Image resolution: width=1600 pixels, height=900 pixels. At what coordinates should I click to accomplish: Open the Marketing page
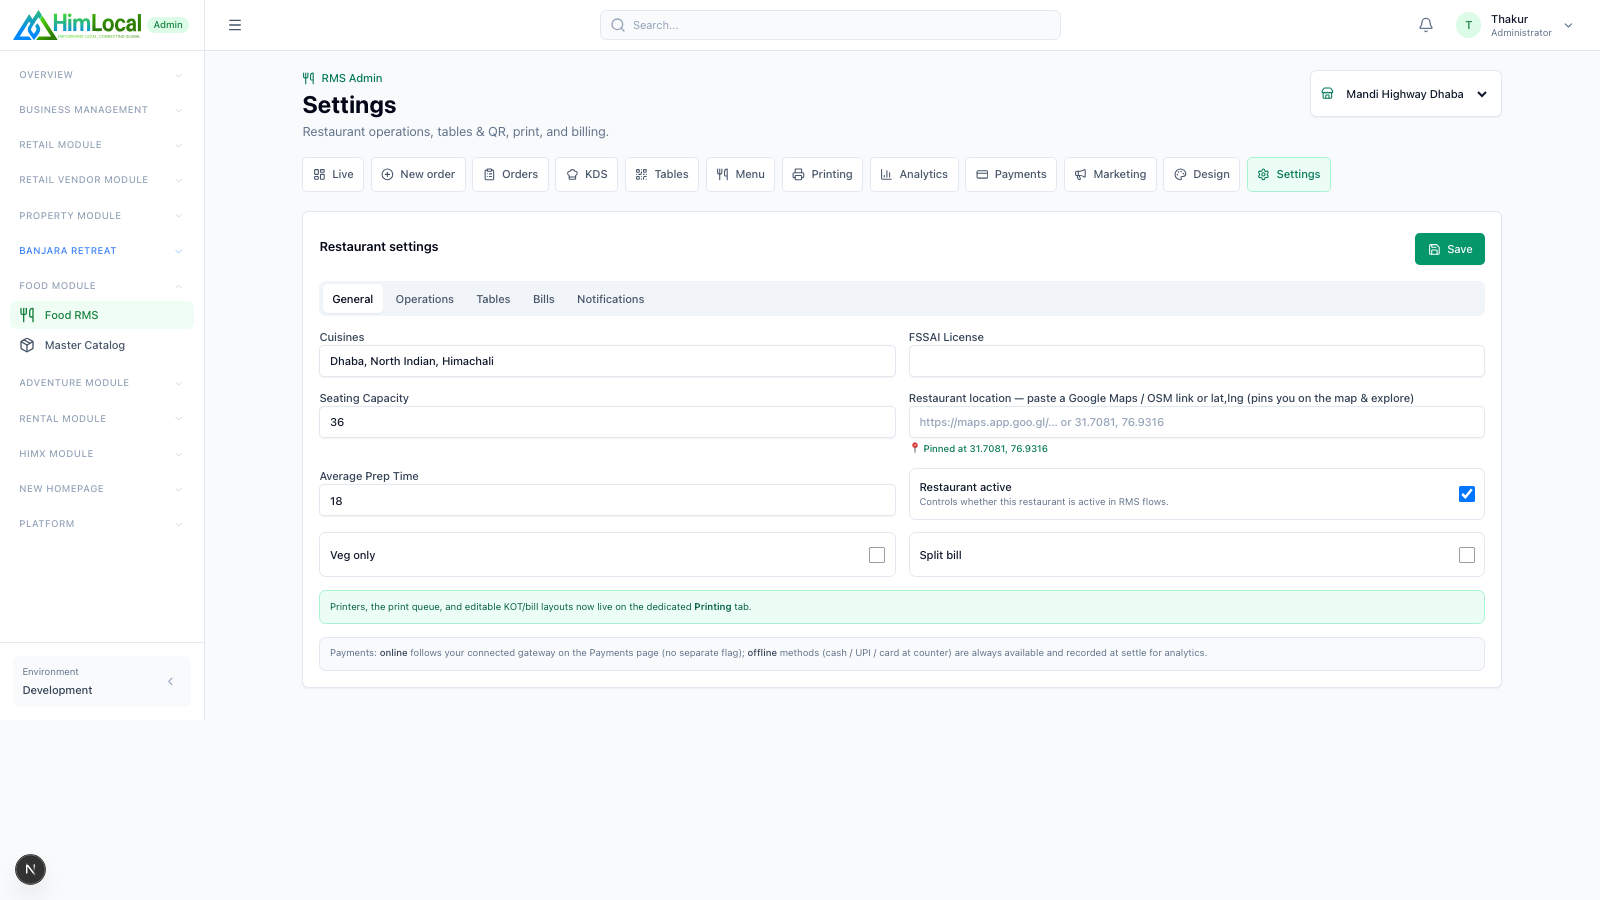[x=1110, y=174]
